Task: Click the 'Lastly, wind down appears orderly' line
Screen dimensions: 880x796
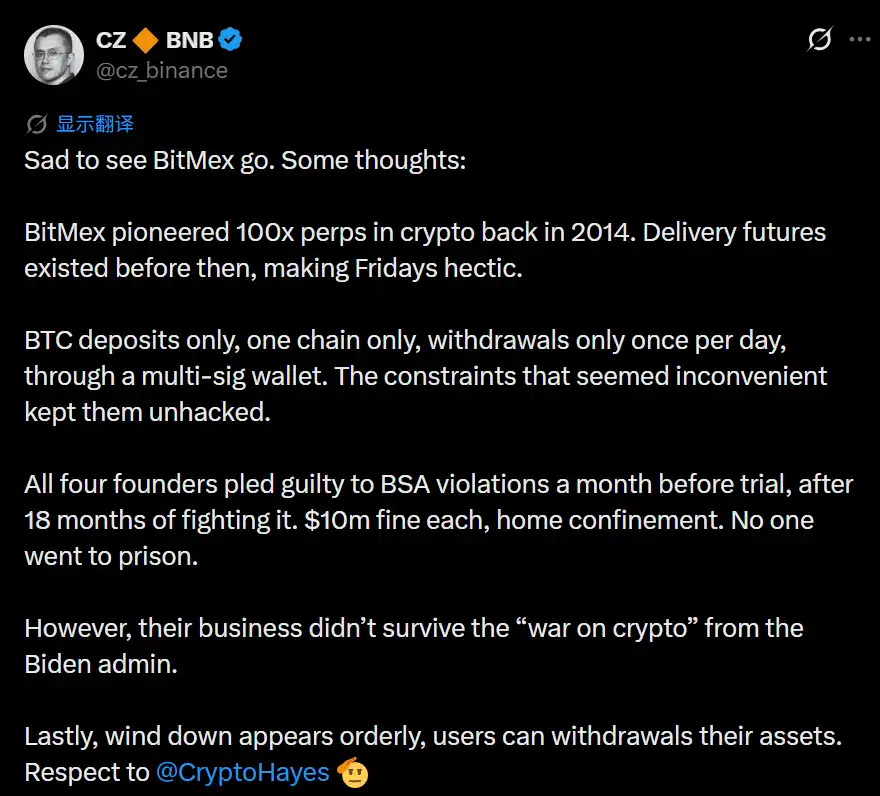Action: 433,736
